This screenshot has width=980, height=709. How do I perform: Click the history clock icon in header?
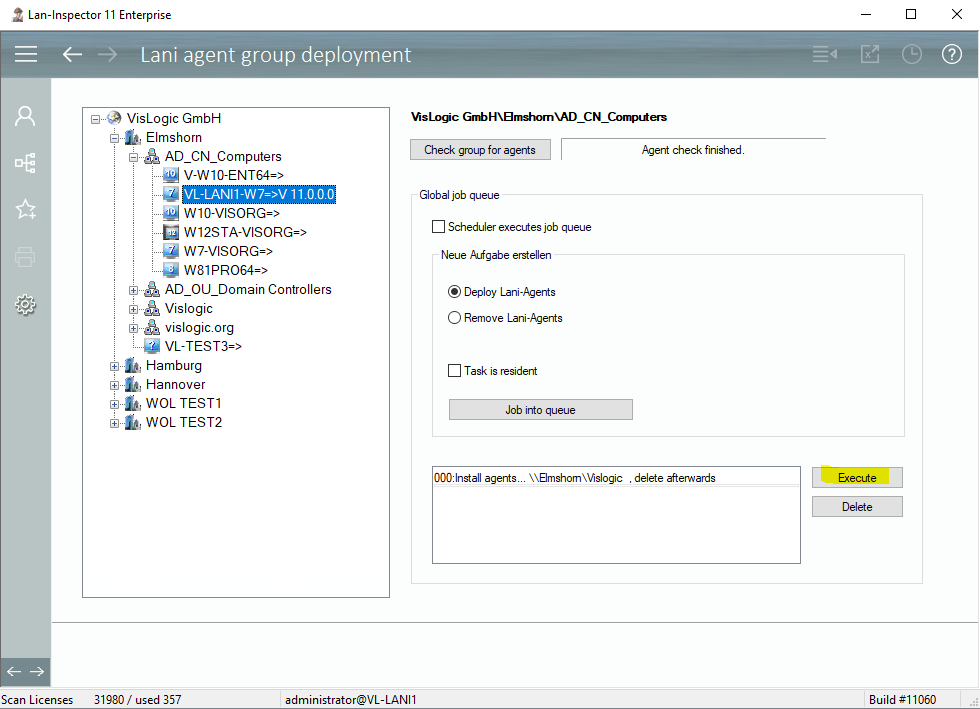[x=911, y=54]
